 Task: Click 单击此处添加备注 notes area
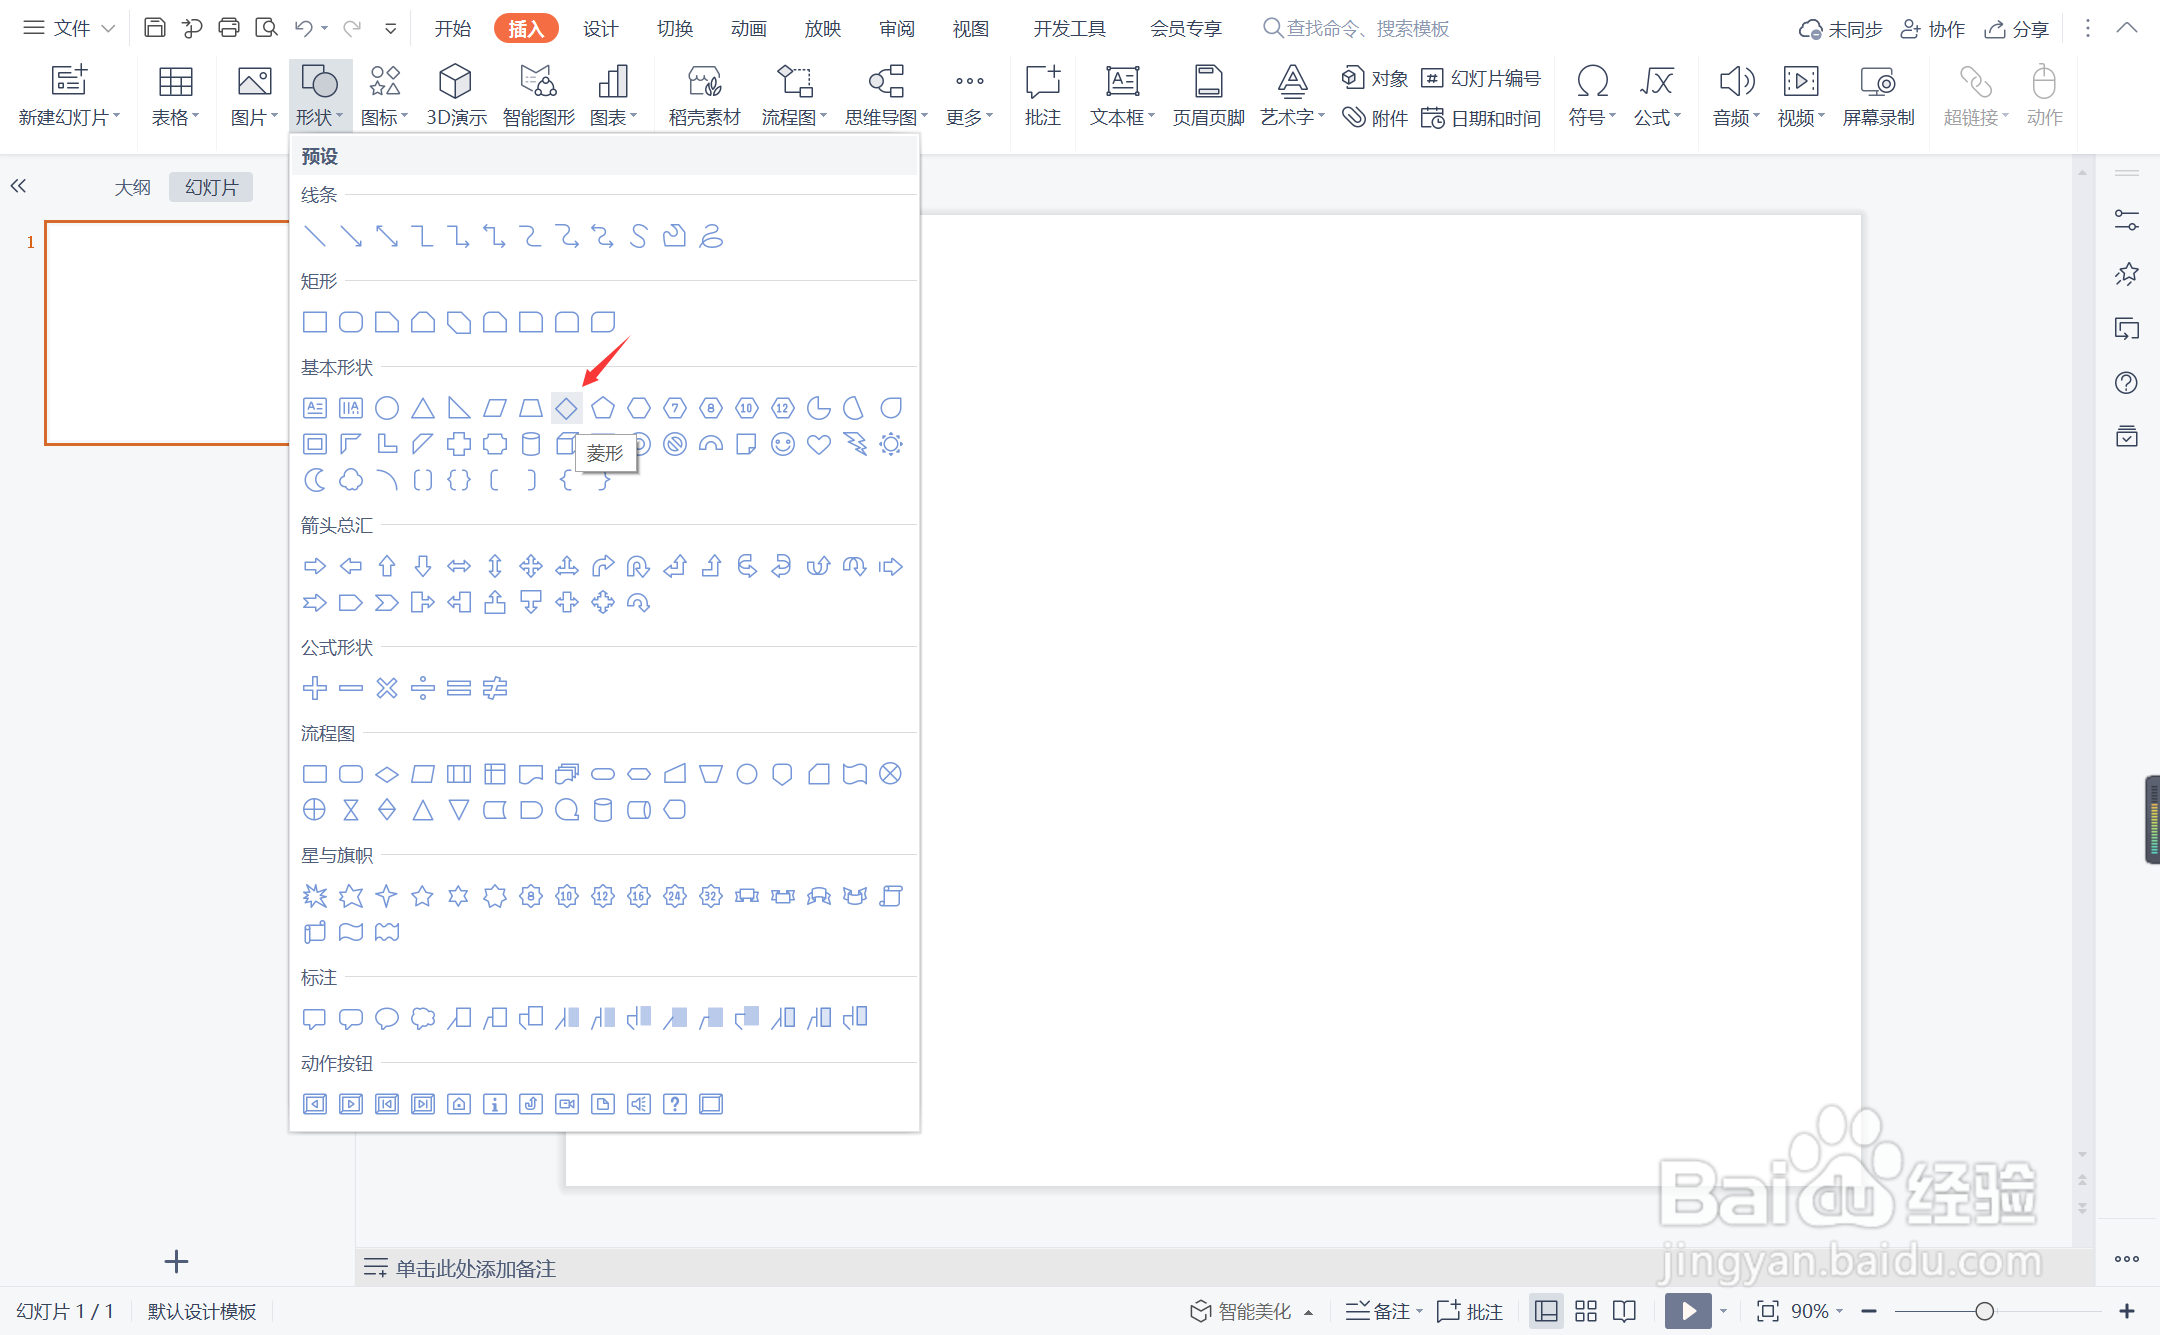pos(475,1268)
